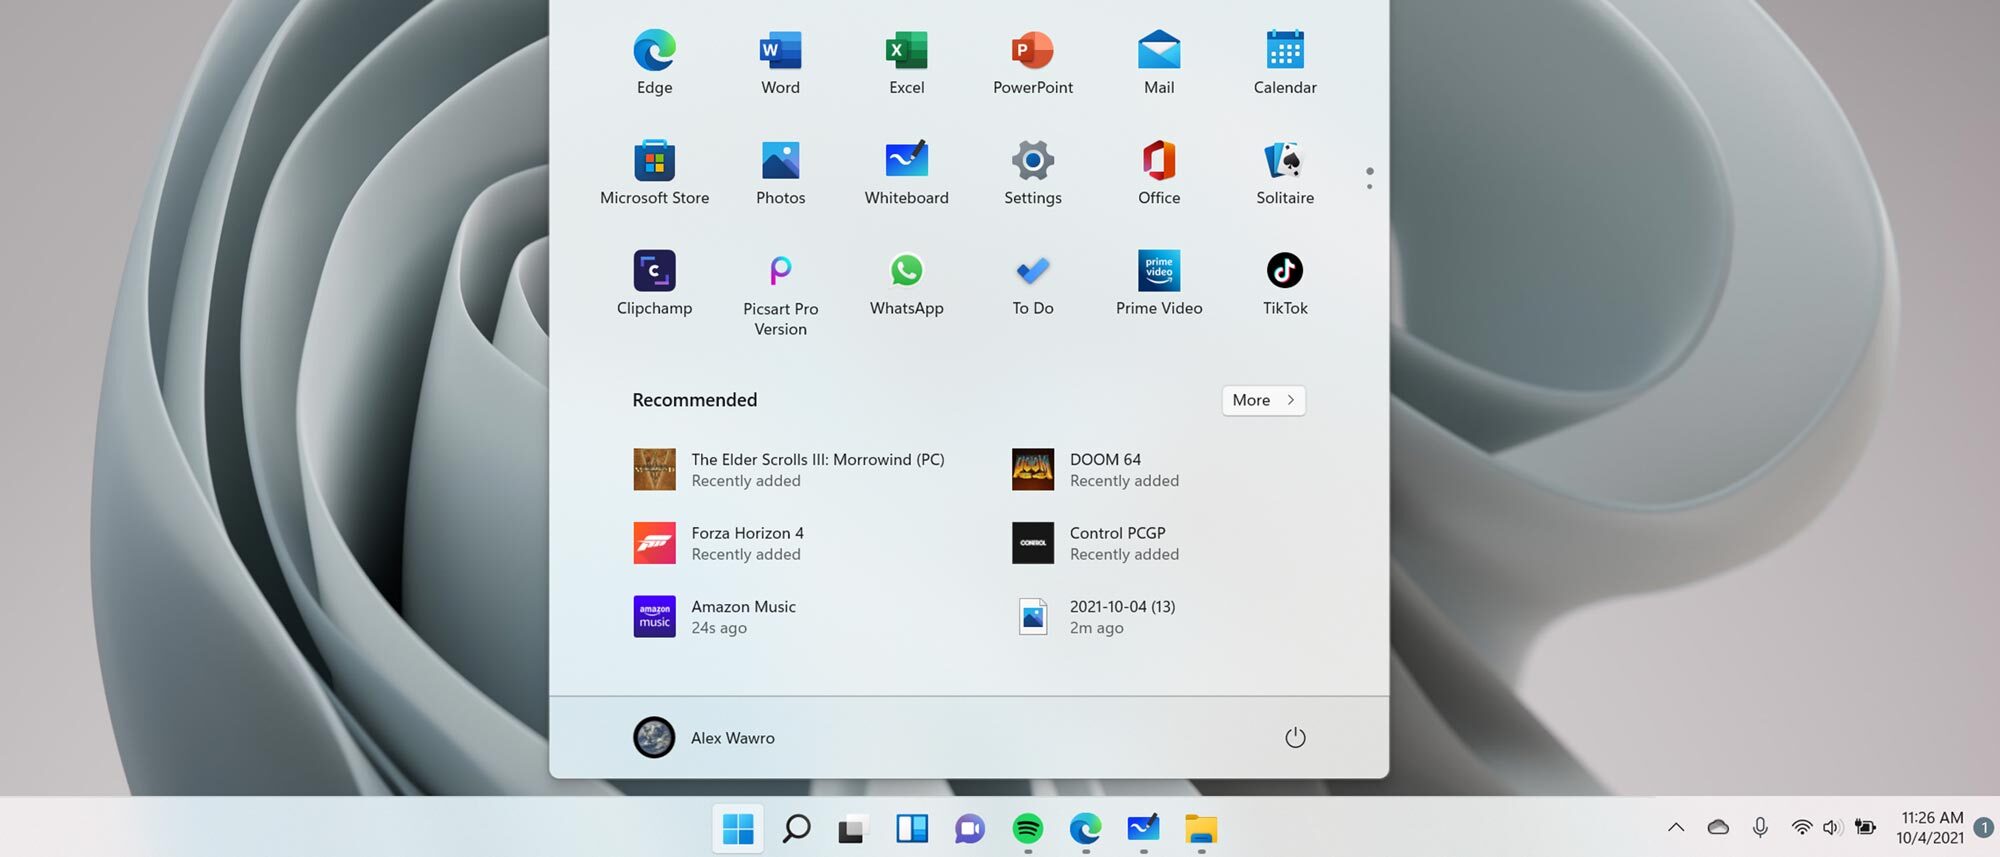Open Widgets from the taskbar
The width and height of the screenshot is (2000, 857).
point(911,828)
